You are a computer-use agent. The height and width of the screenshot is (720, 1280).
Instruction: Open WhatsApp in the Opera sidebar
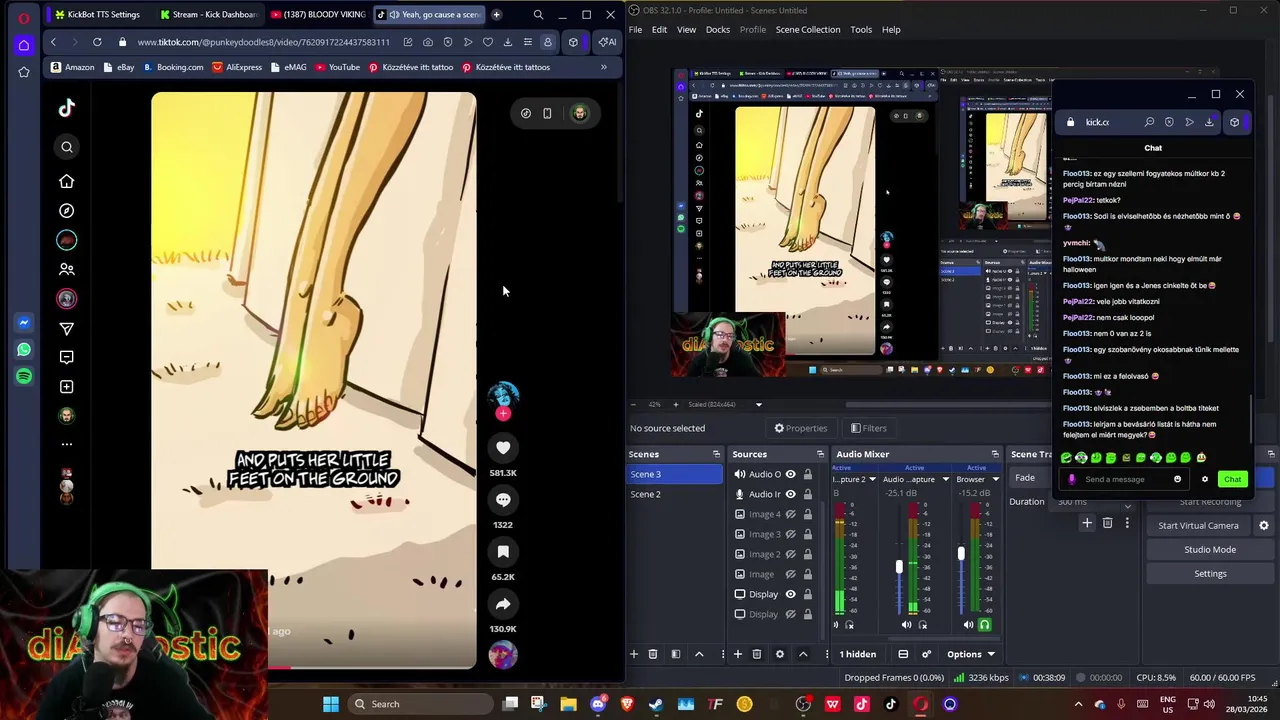(24, 350)
